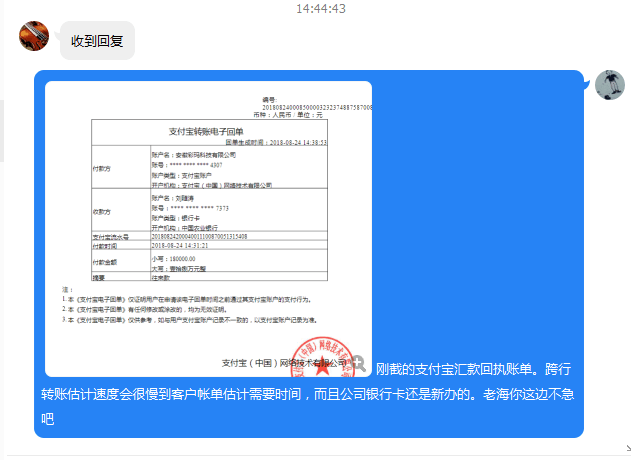Click the receipt title '支付宝转账电子回单'
Image resolution: width=631 pixels, height=460 pixels.
pyautogui.click(x=206, y=132)
